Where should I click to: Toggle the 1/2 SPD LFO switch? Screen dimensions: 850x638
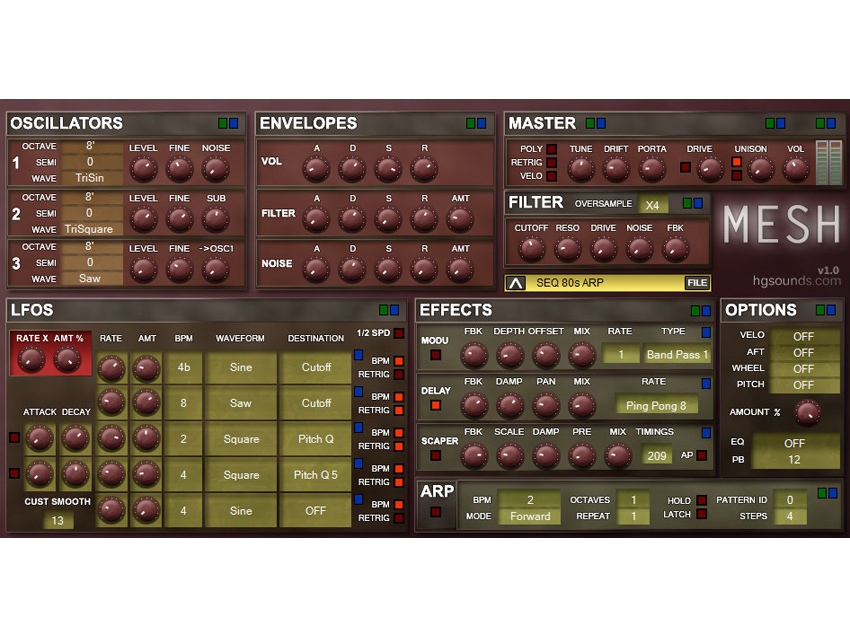click(399, 333)
